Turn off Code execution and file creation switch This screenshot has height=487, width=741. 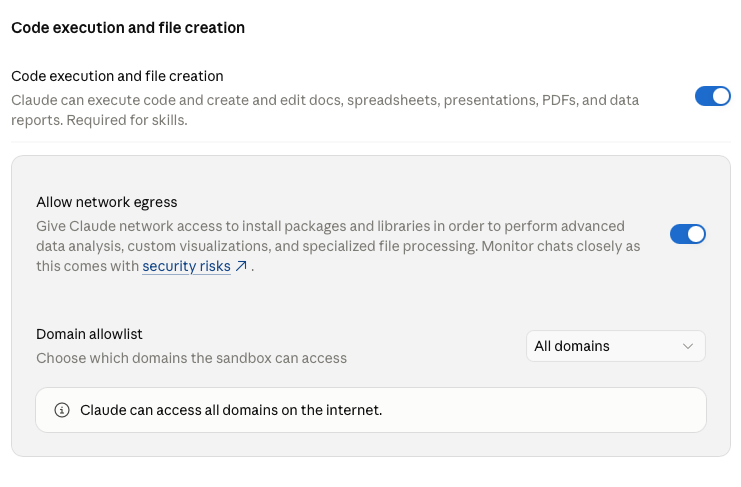point(712,96)
